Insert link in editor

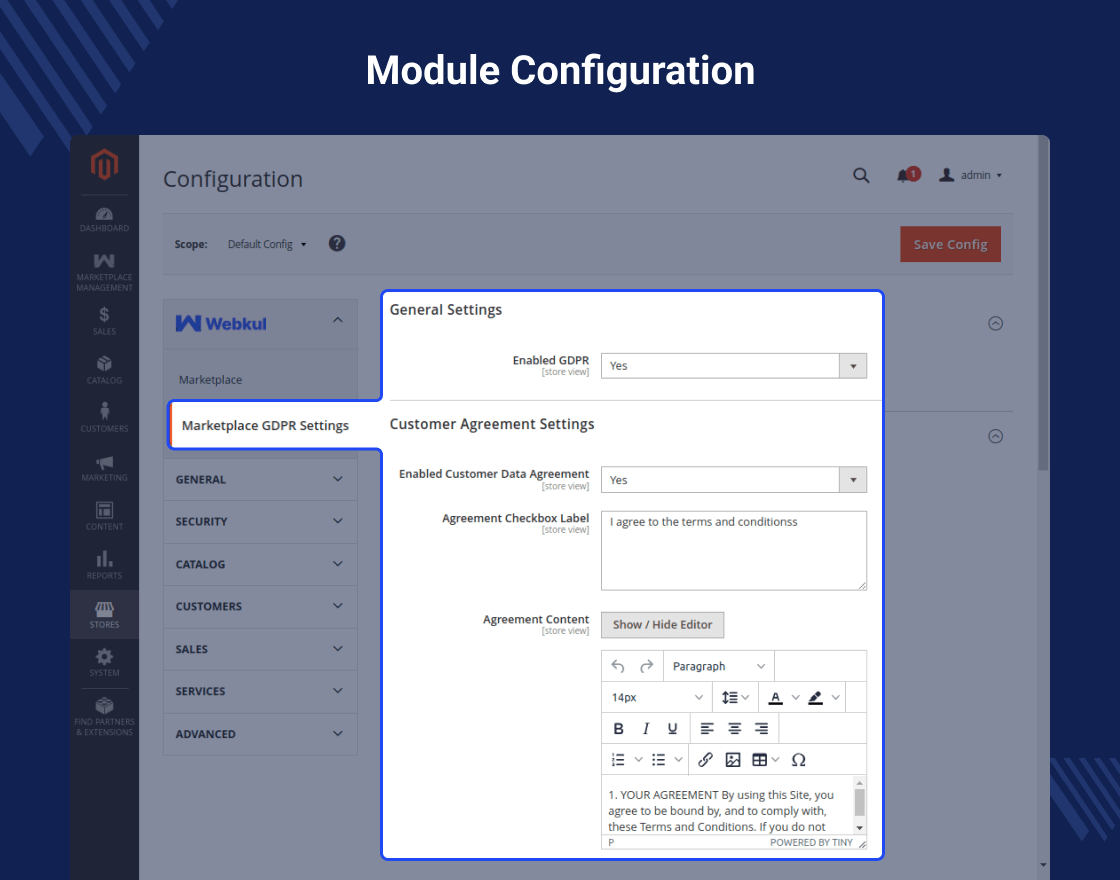coord(705,760)
